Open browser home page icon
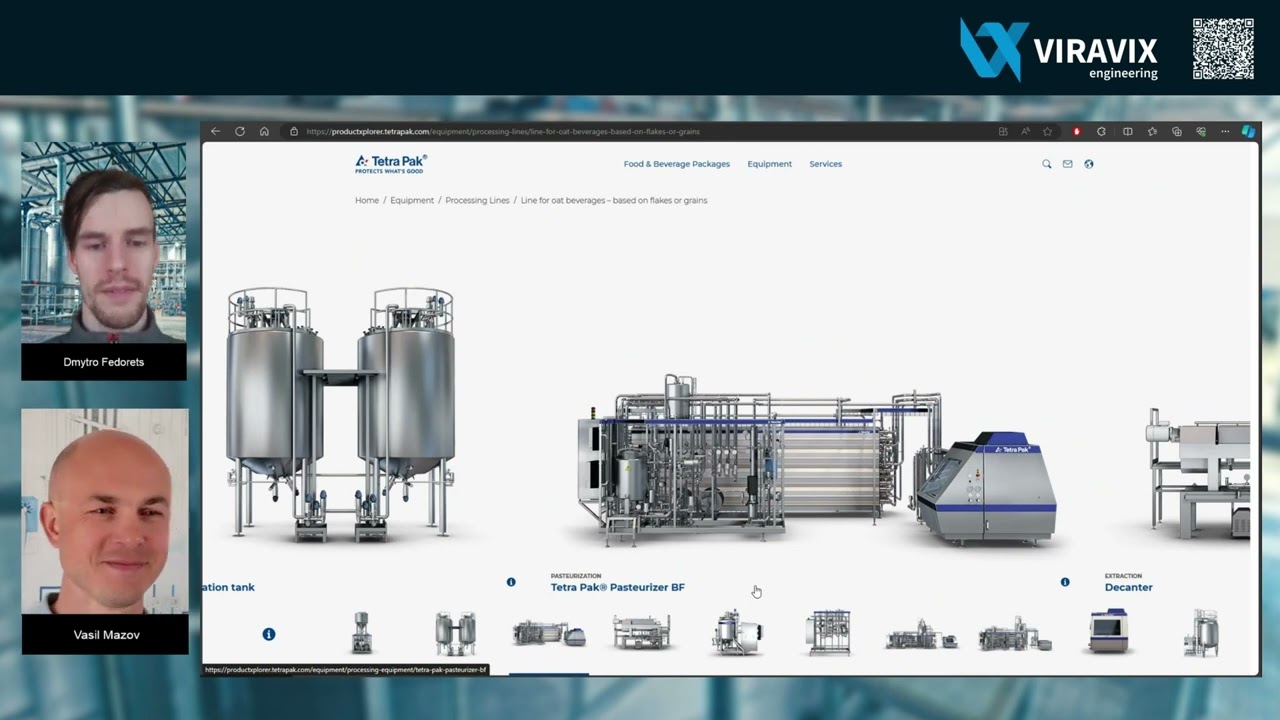The image size is (1280, 720). tap(264, 131)
